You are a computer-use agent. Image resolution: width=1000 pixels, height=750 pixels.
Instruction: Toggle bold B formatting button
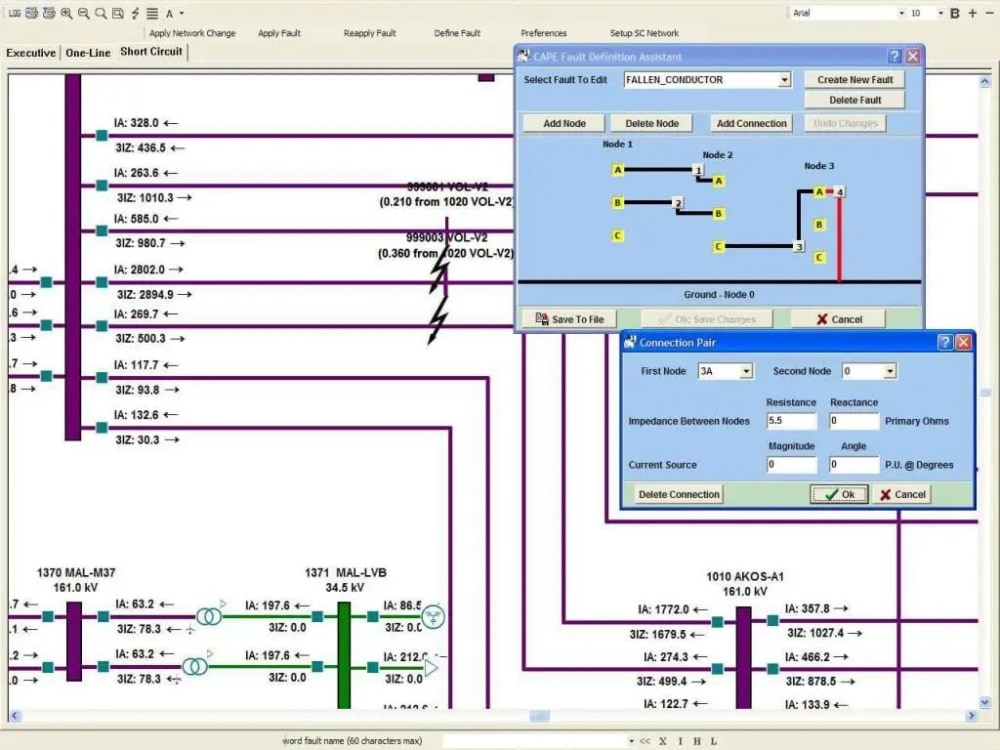(x=955, y=13)
